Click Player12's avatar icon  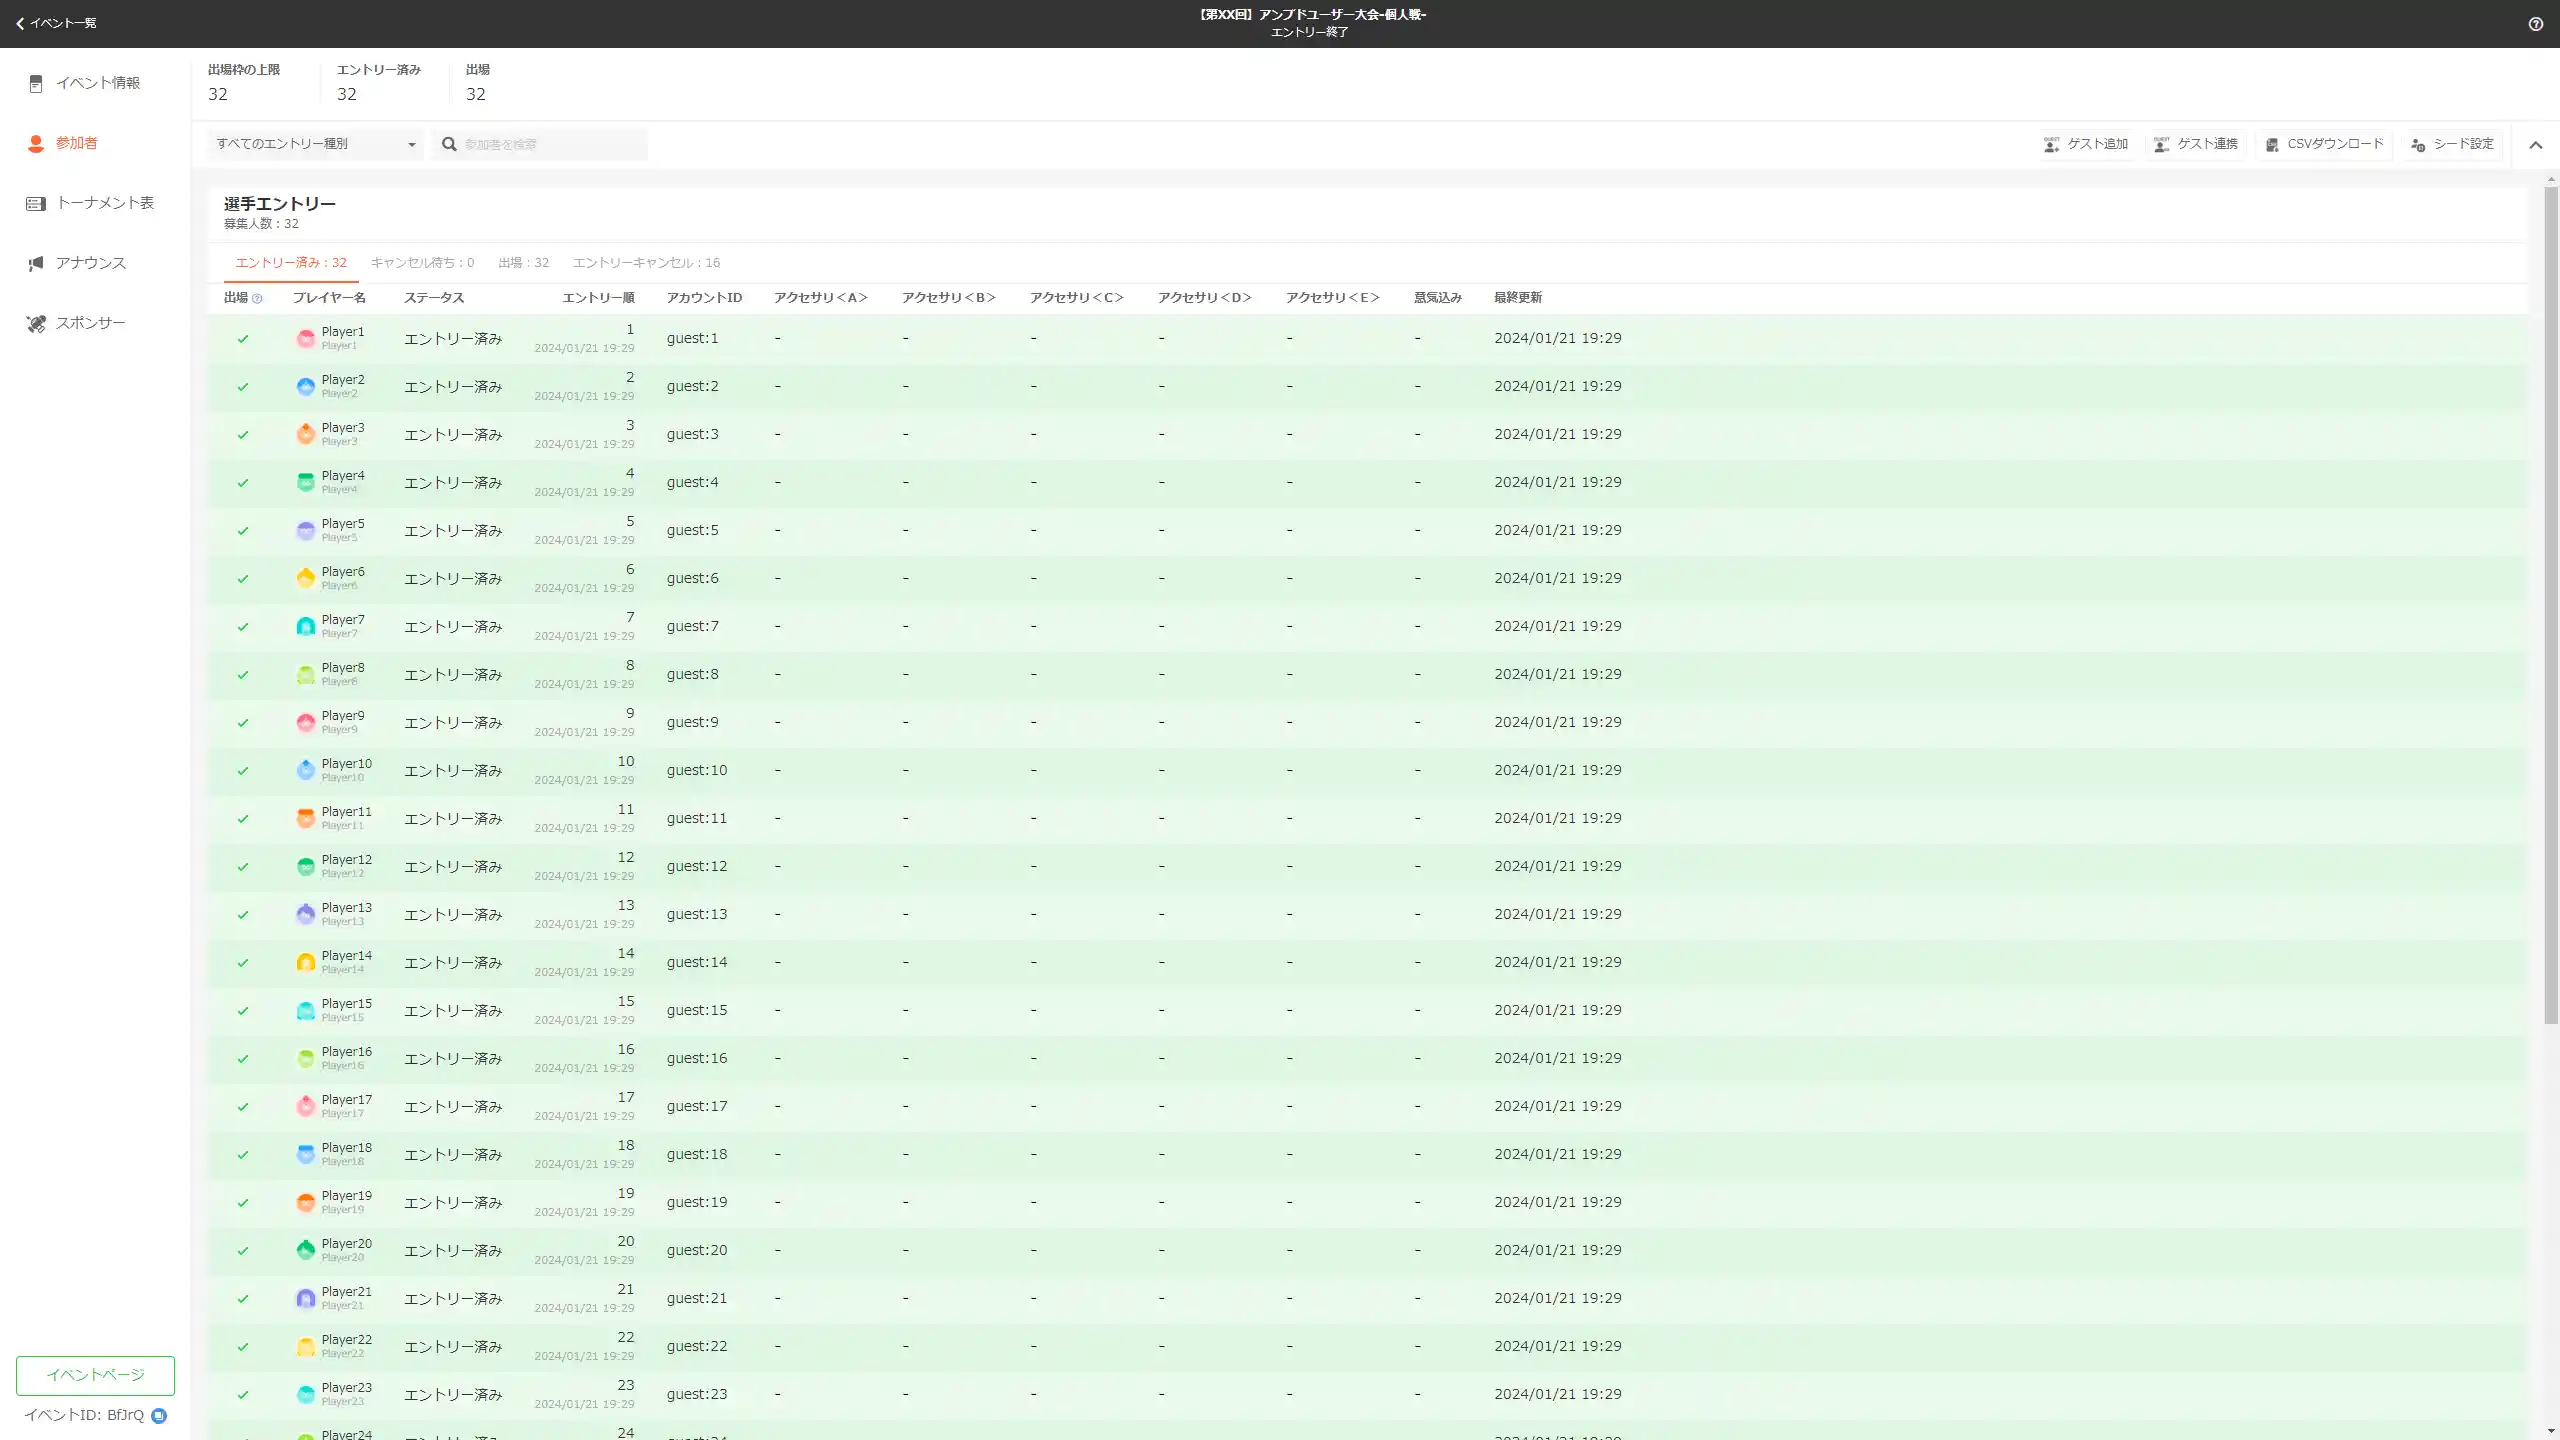click(x=306, y=866)
